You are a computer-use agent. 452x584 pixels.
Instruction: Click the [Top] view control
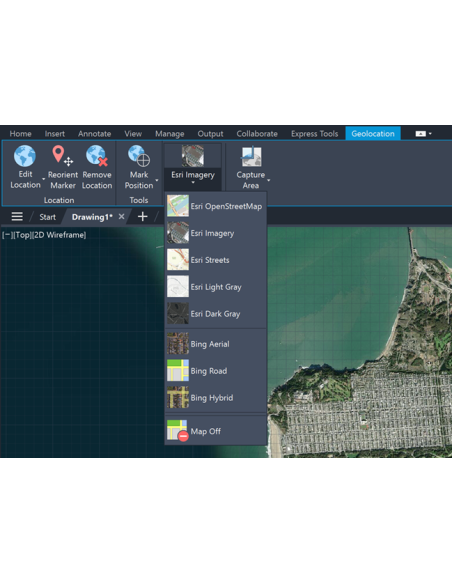coord(22,235)
